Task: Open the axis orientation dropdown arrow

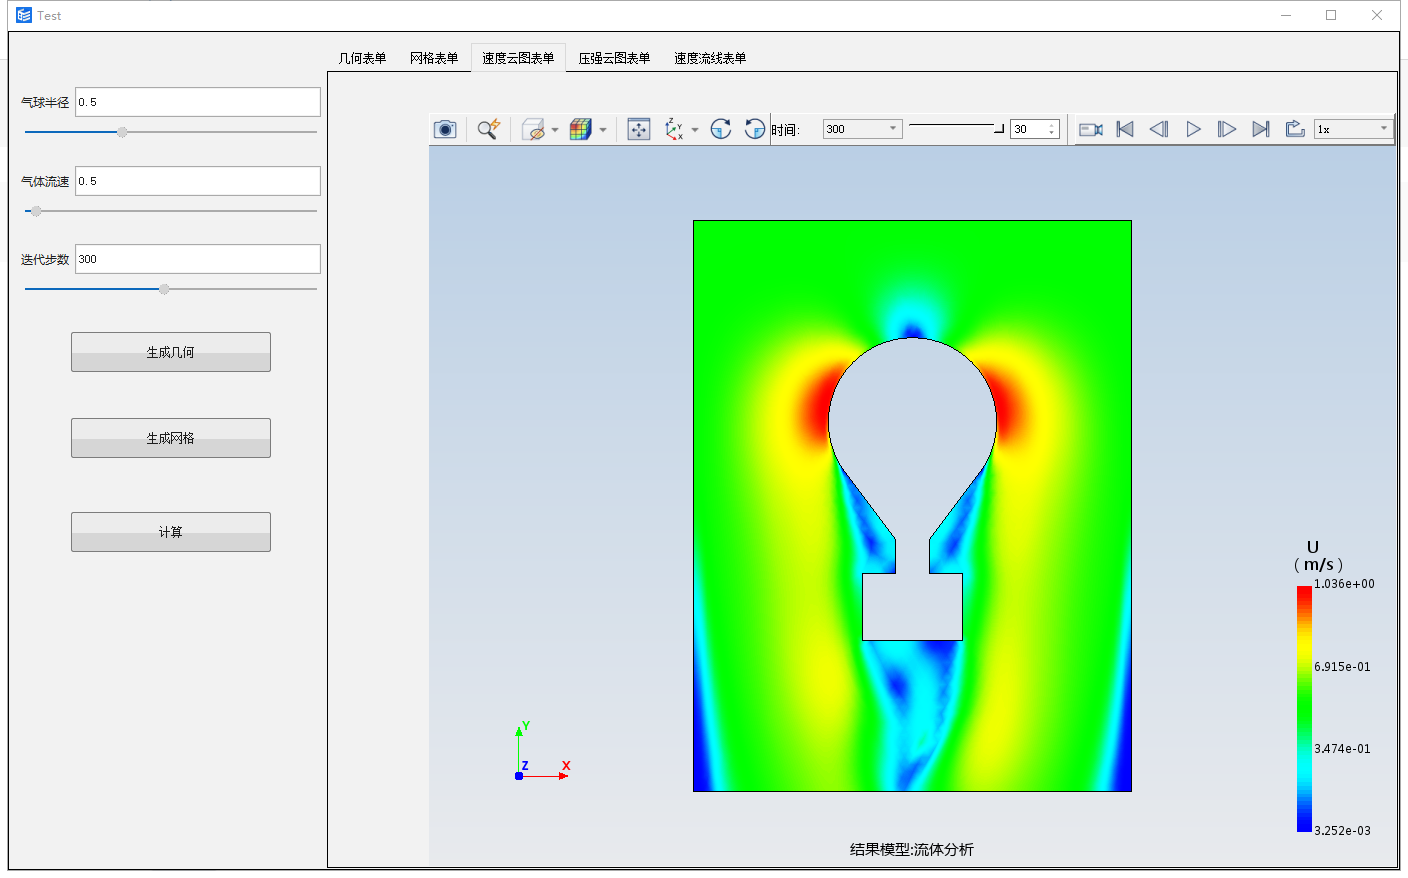Action: (x=695, y=130)
